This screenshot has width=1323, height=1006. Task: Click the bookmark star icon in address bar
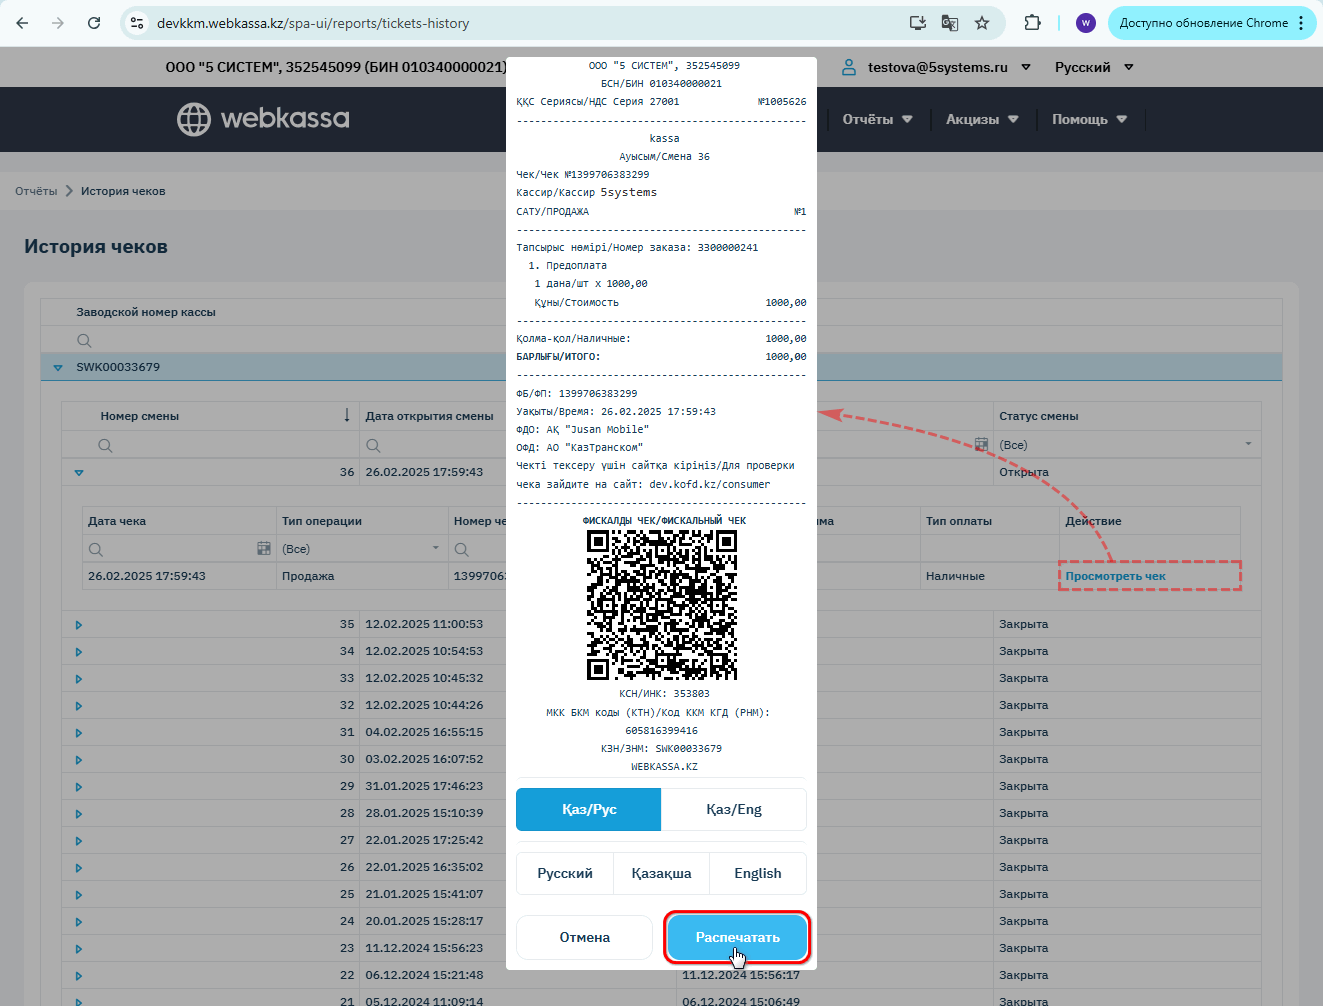[x=982, y=23]
